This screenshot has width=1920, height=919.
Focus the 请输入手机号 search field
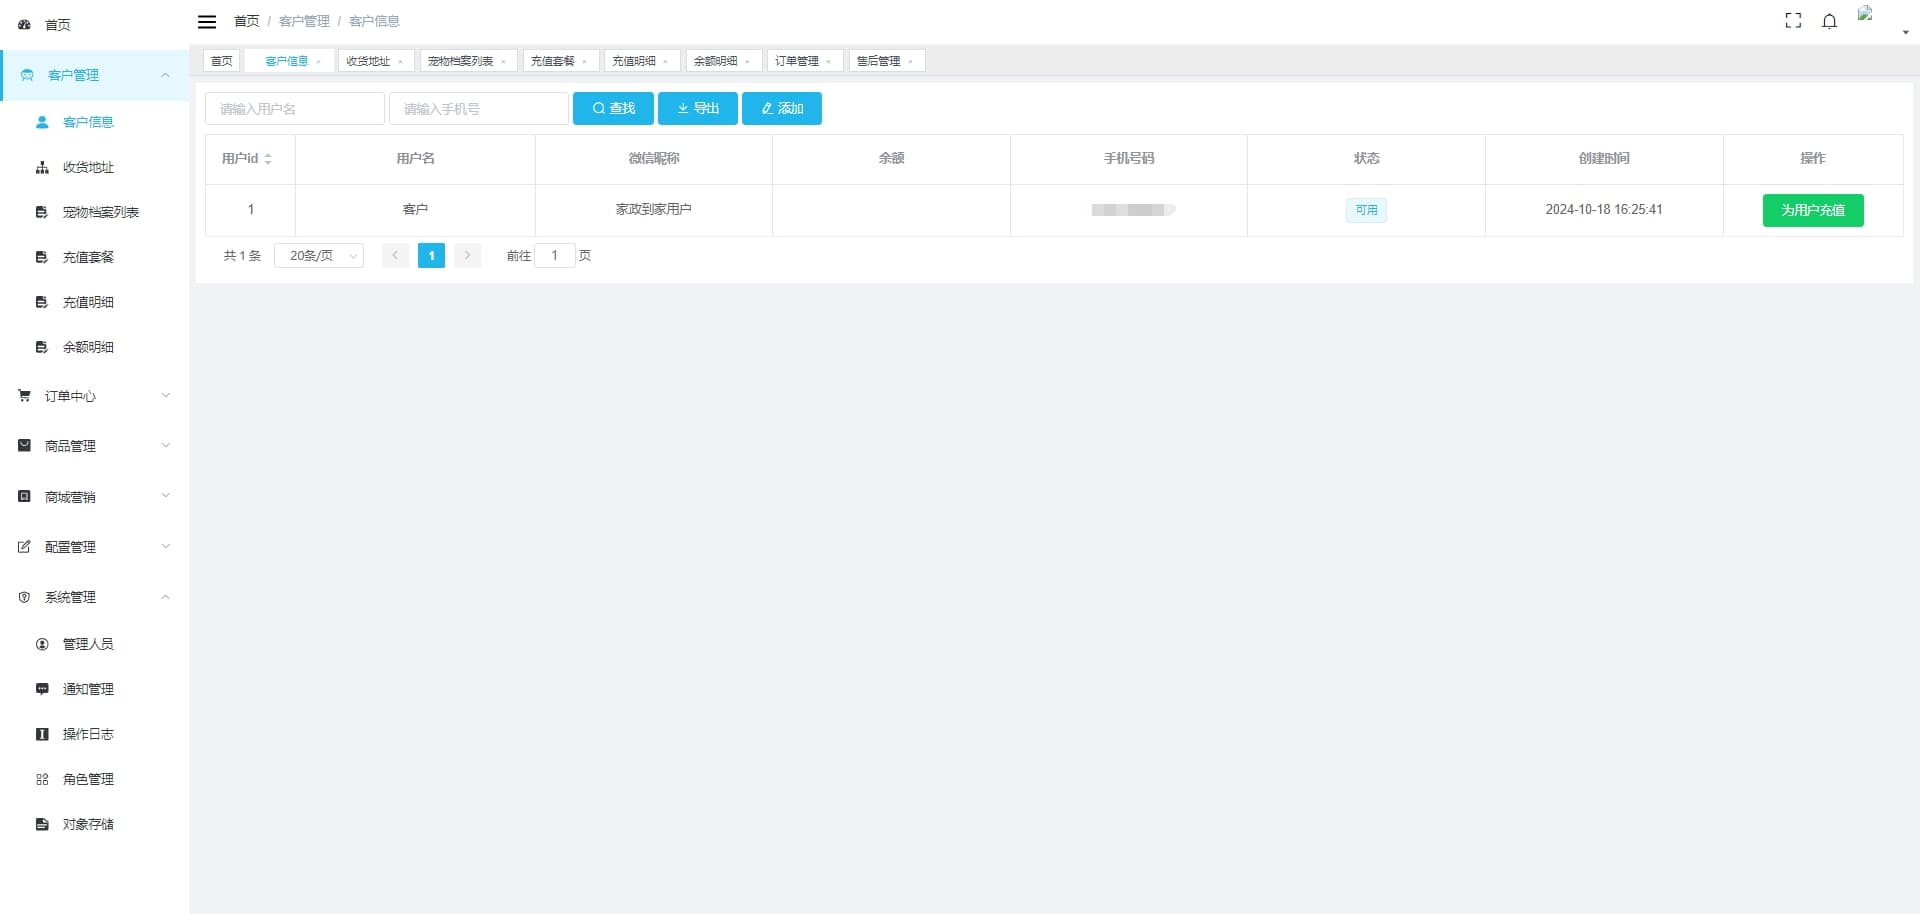[479, 109]
